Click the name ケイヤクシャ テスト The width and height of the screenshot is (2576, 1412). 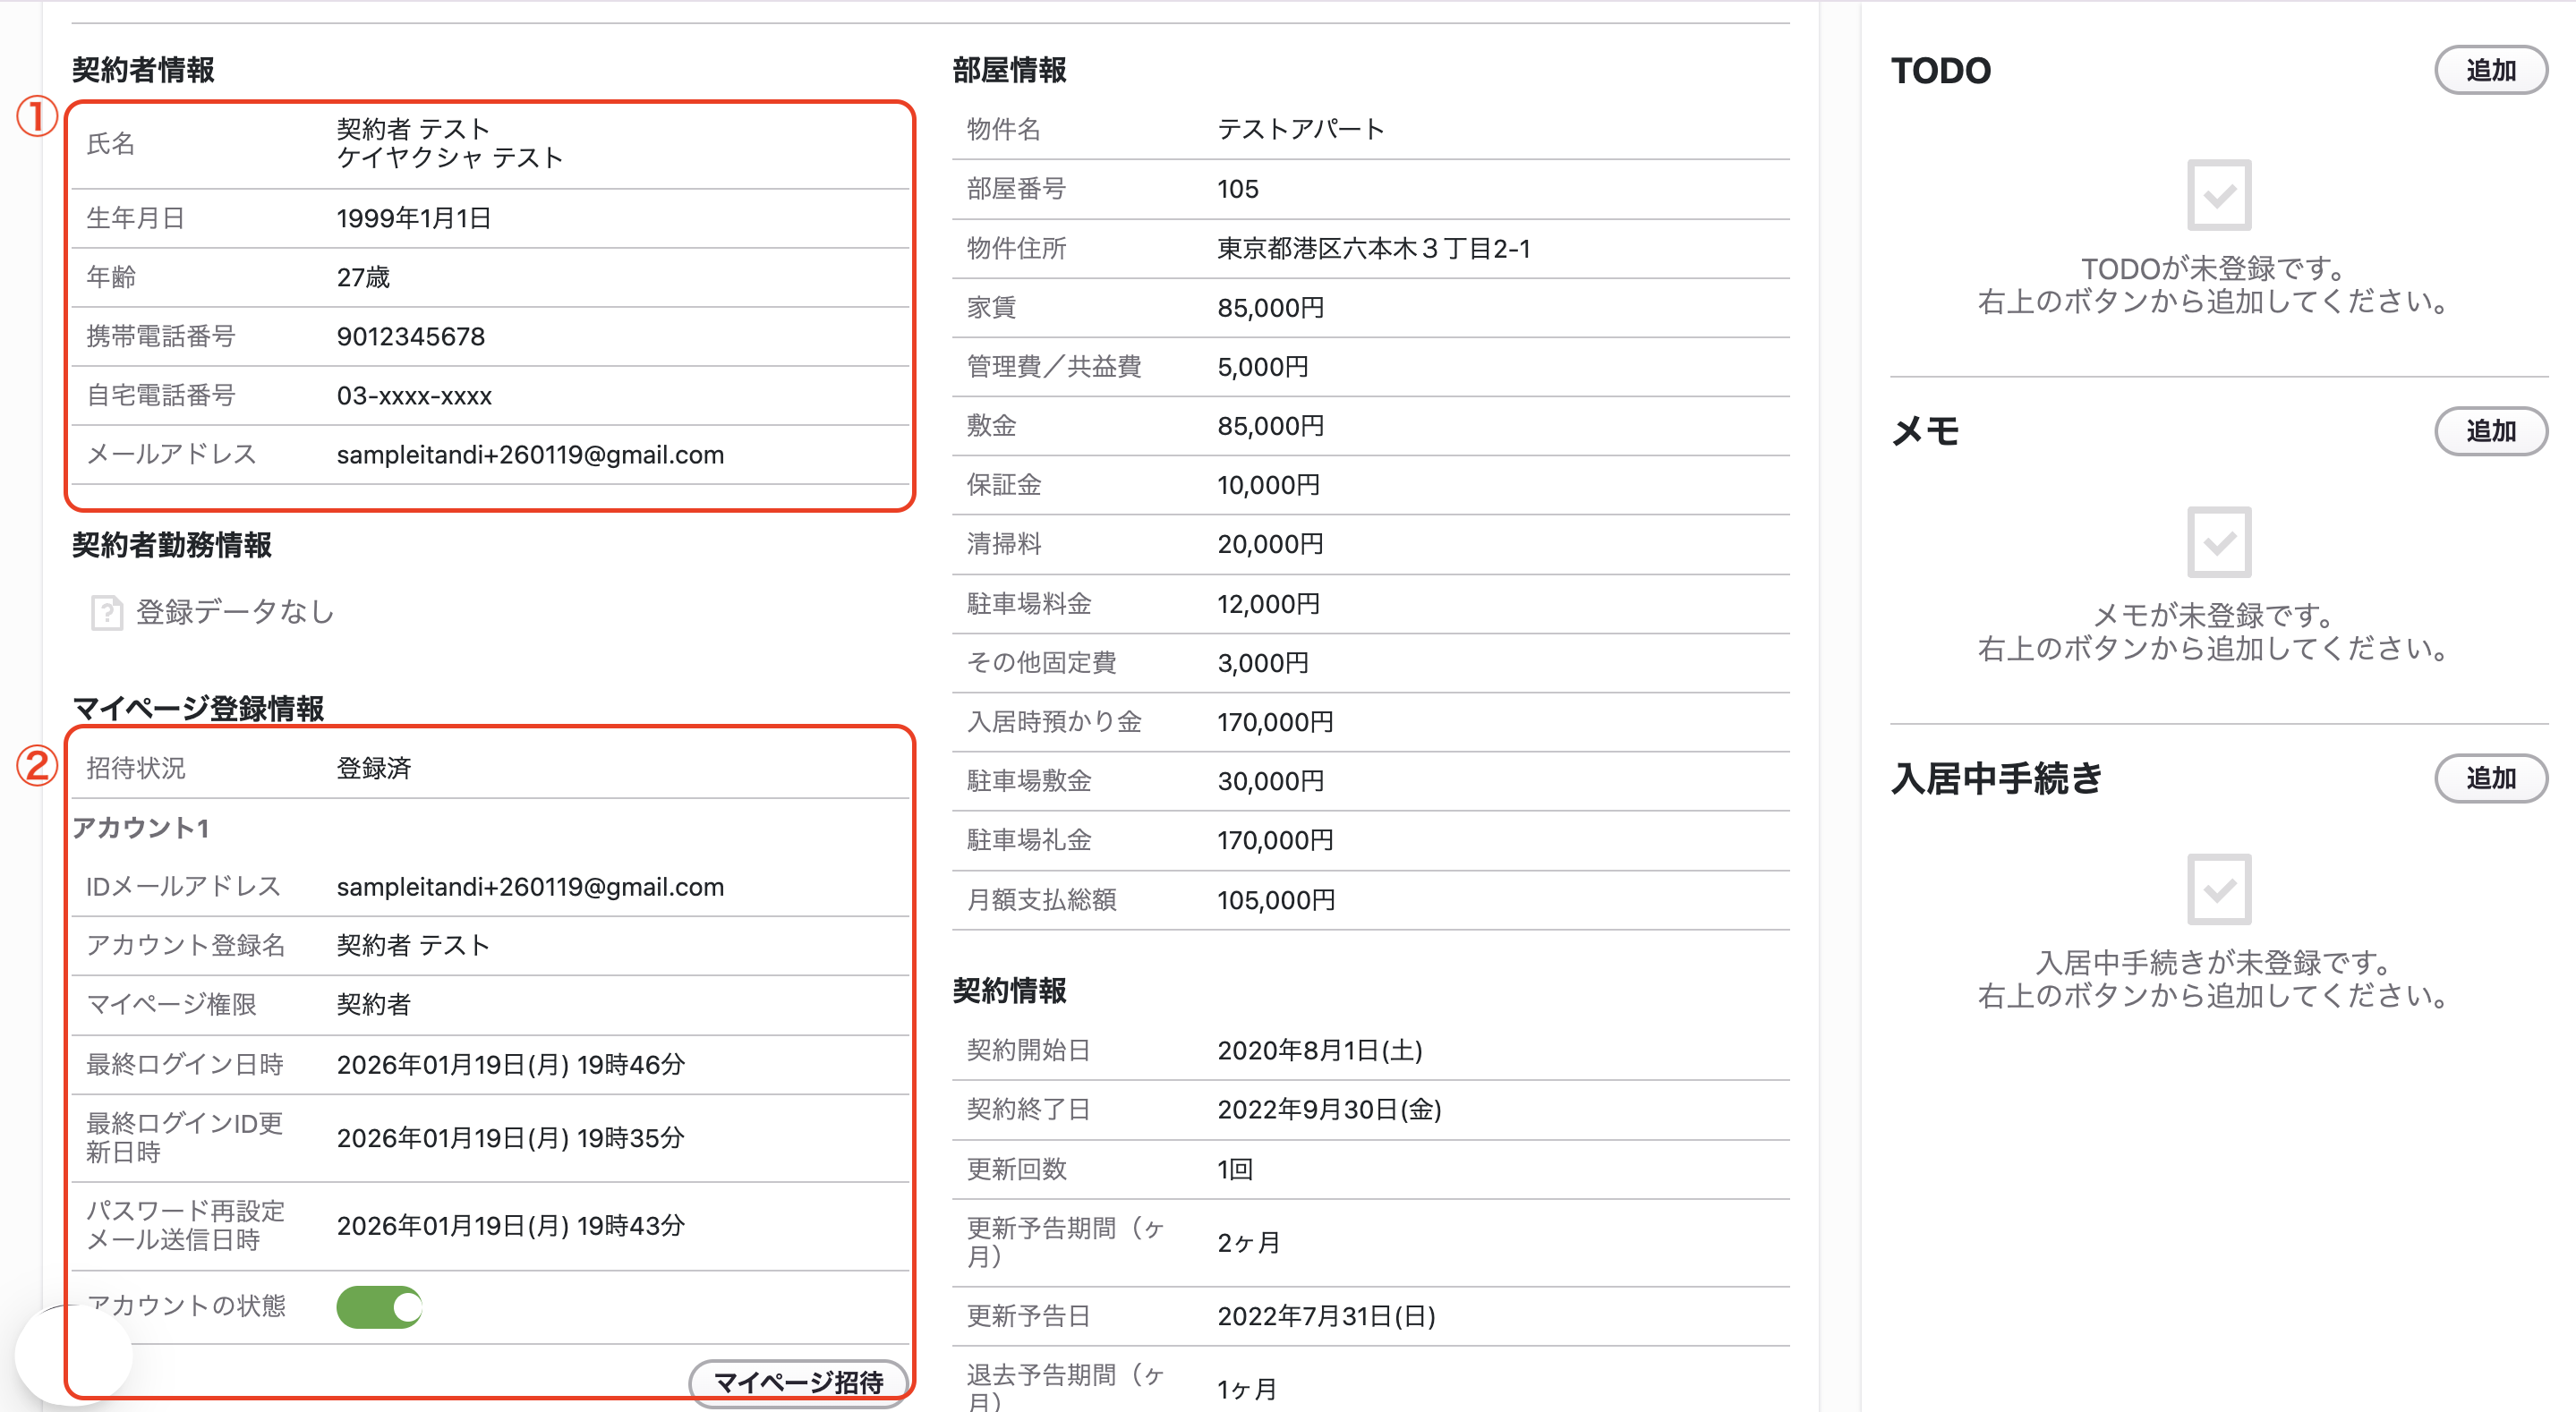450,158
